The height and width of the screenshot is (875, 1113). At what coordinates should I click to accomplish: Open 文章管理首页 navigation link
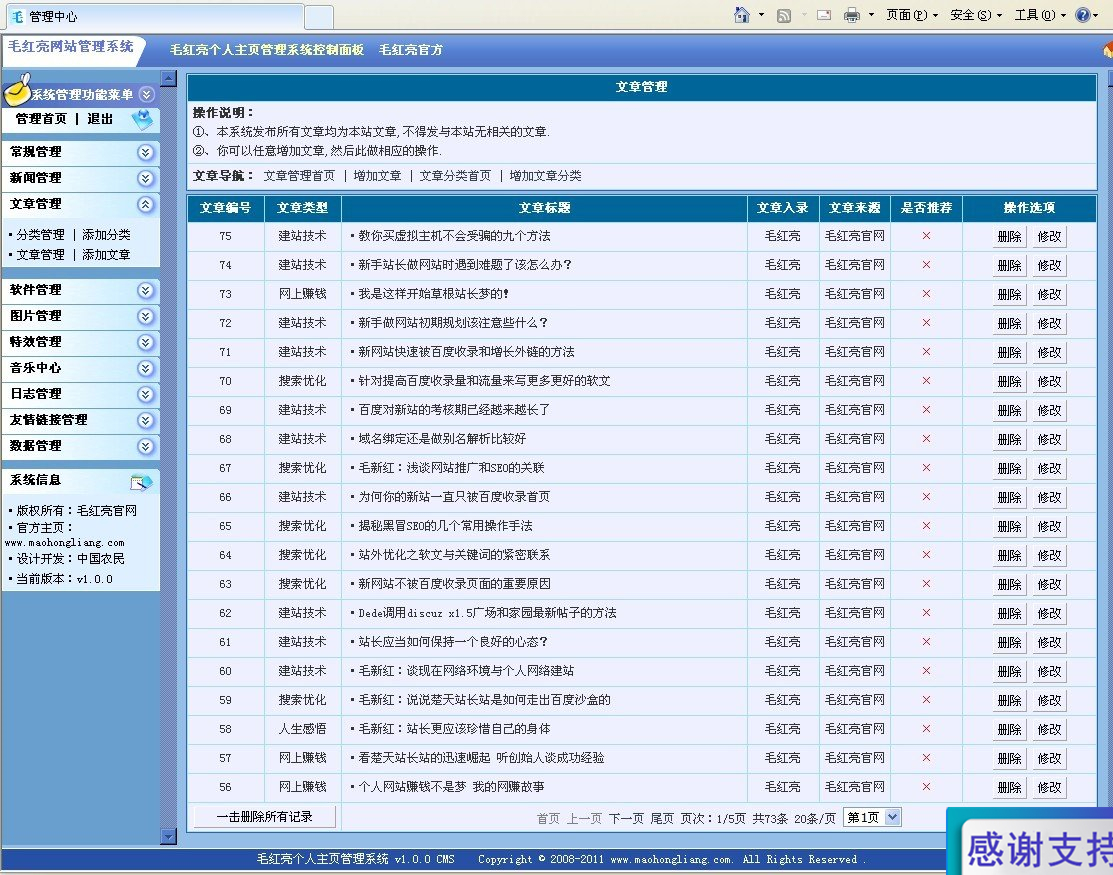coord(299,176)
